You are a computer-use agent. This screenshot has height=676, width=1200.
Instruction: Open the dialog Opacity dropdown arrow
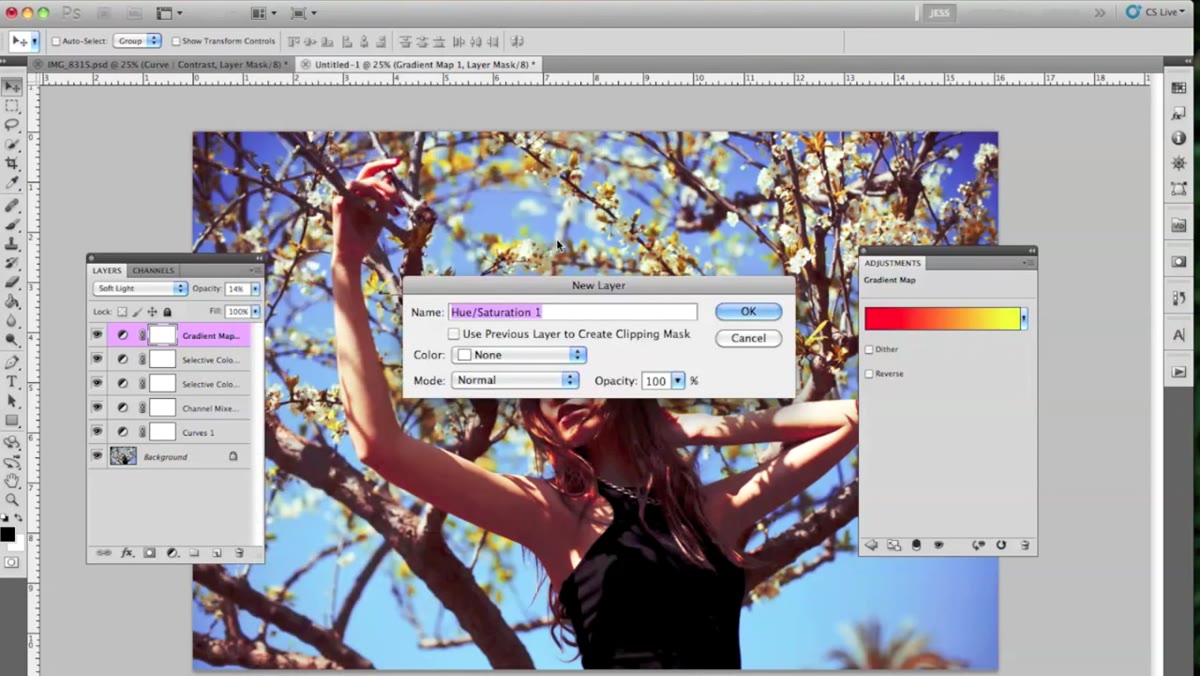coord(678,381)
